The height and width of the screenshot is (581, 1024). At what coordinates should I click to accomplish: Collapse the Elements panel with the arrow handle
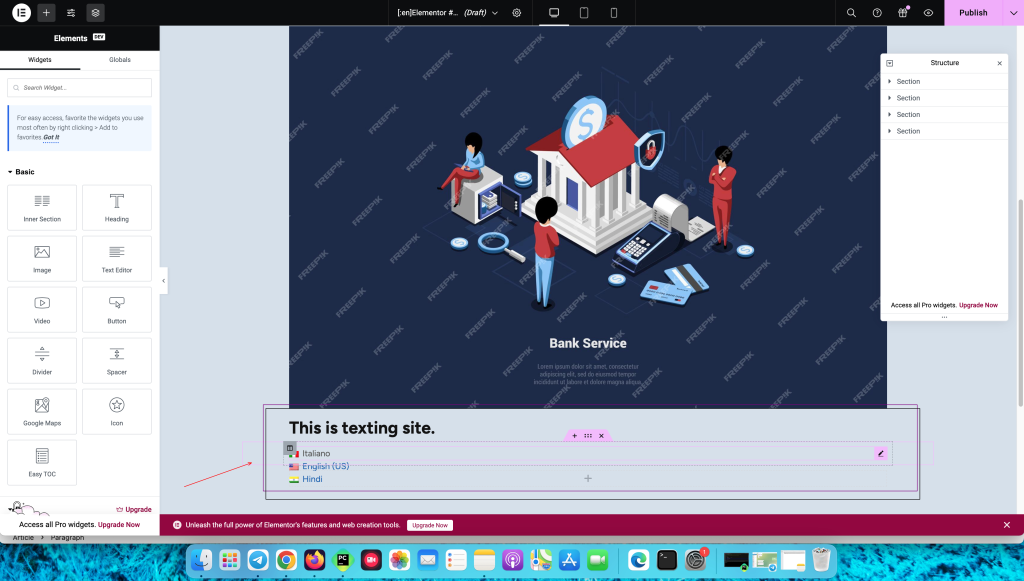pyautogui.click(x=163, y=281)
